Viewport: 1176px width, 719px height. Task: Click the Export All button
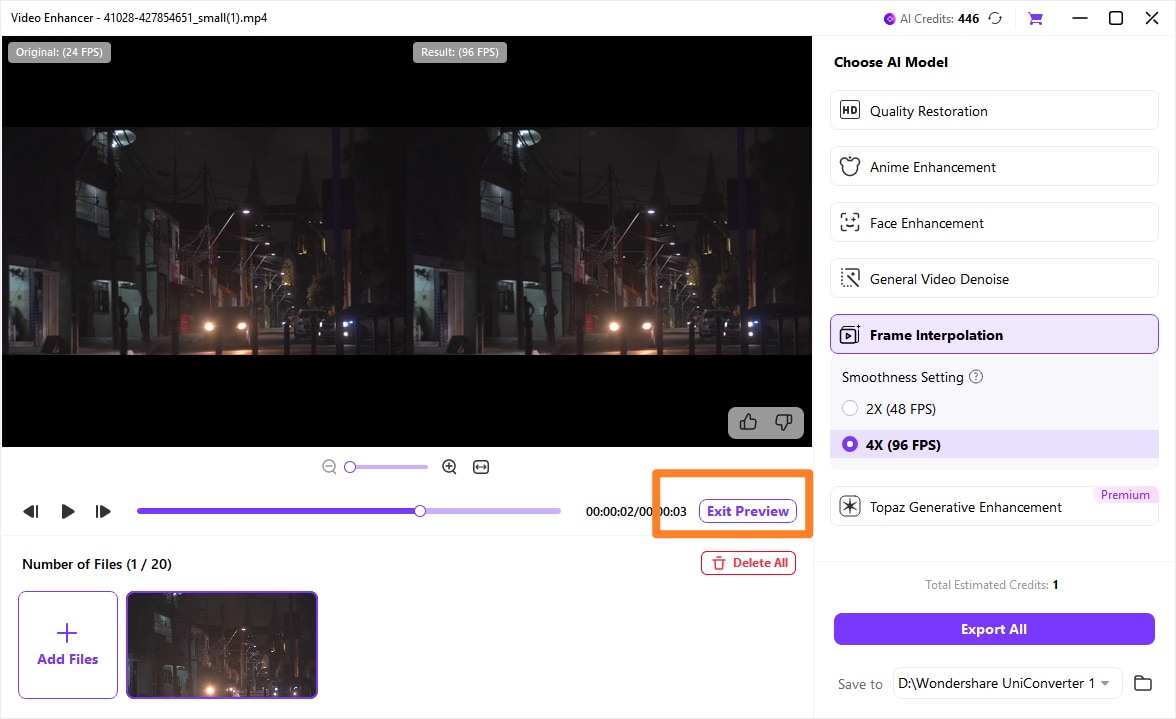pyautogui.click(x=994, y=629)
